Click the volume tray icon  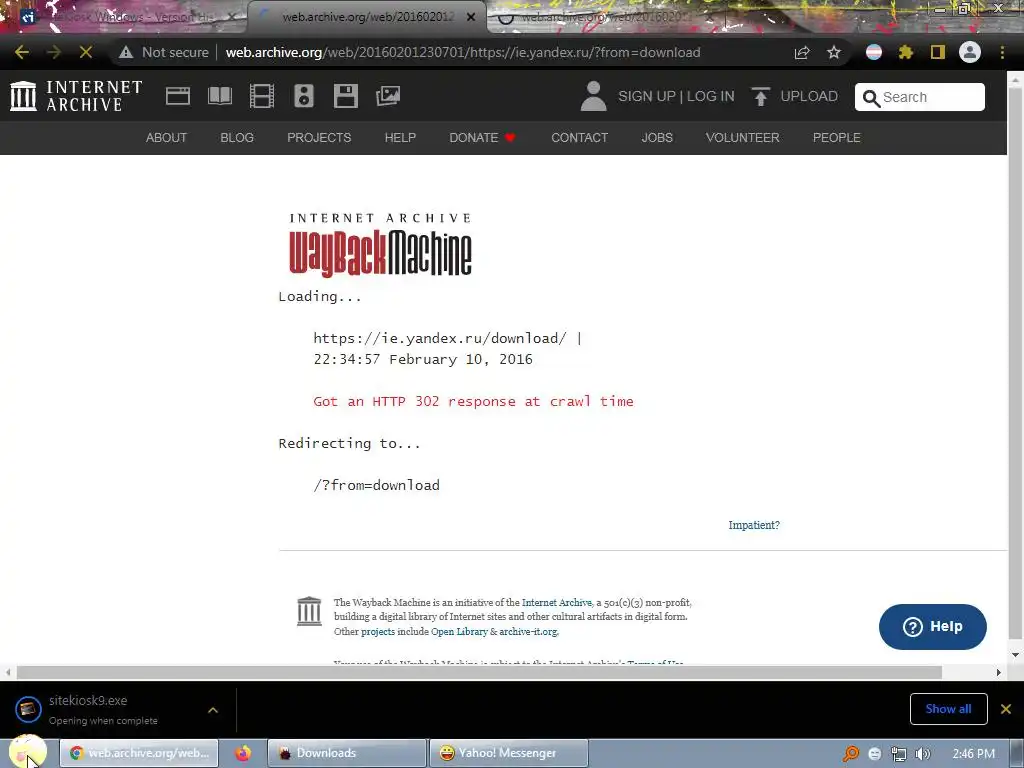[x=923, y=754]
